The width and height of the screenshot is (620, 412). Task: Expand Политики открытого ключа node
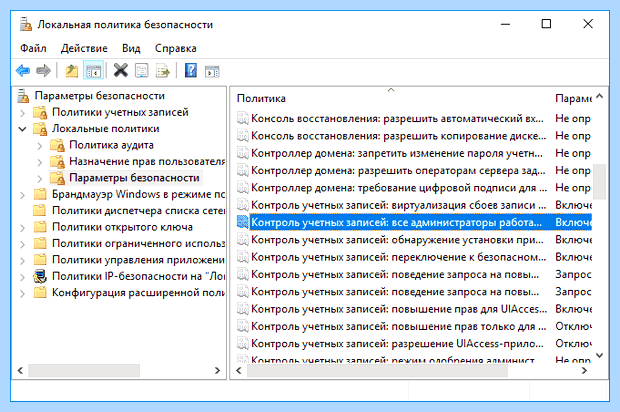coord(23,228)
